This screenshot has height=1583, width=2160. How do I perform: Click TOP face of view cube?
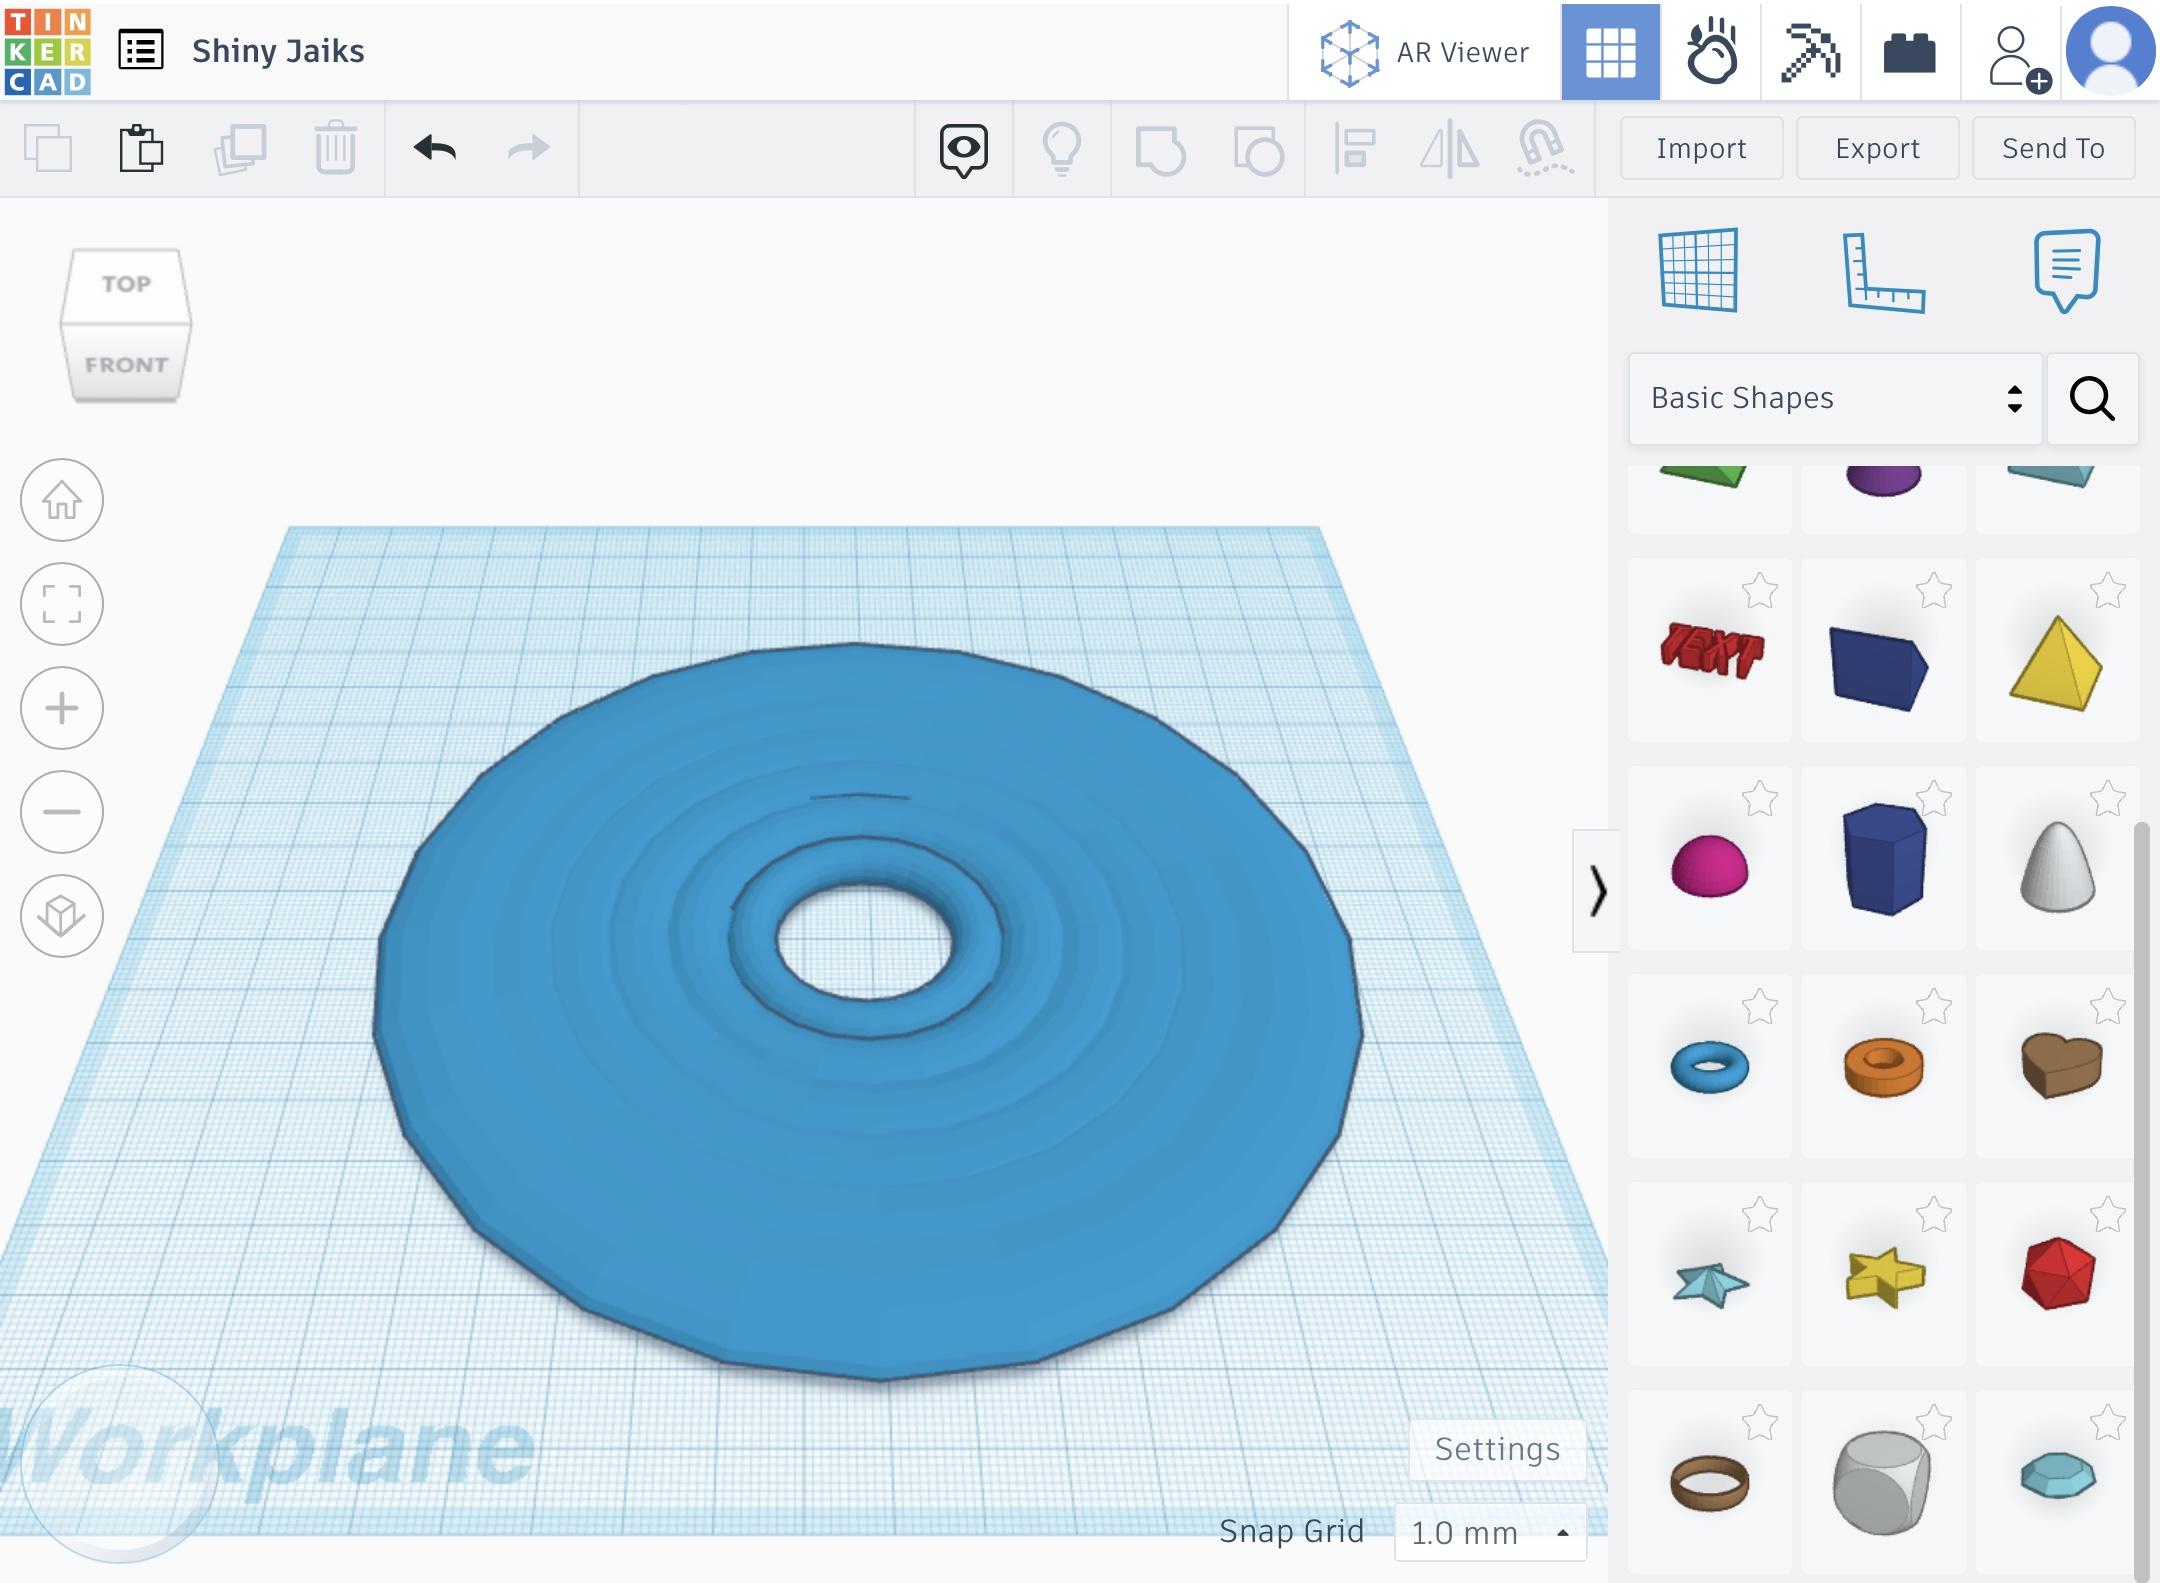click(x=126, y=284)
